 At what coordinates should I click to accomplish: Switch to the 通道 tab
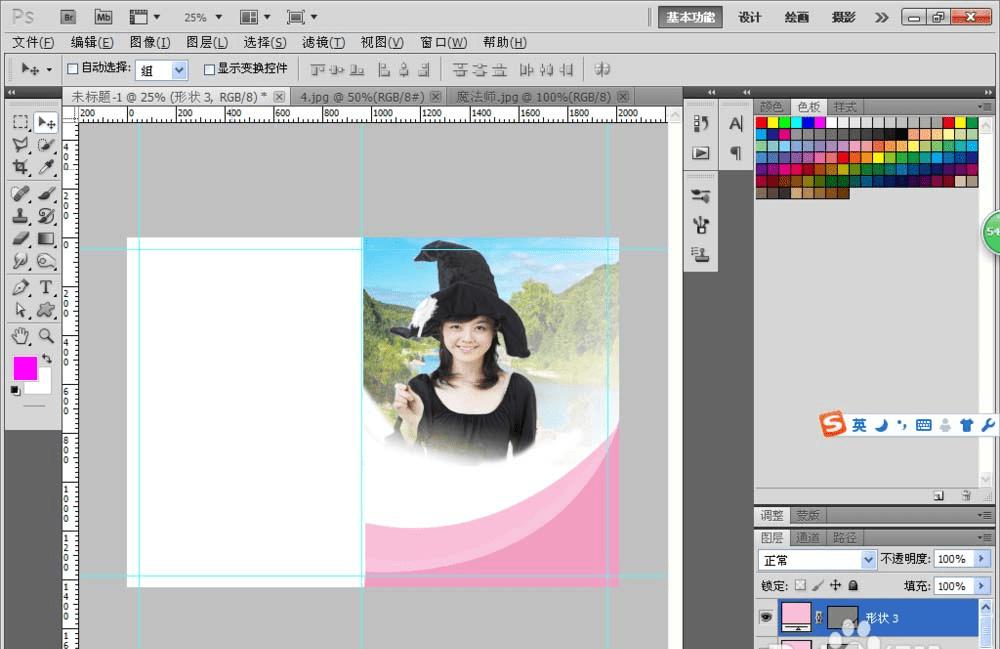(807, 538)
